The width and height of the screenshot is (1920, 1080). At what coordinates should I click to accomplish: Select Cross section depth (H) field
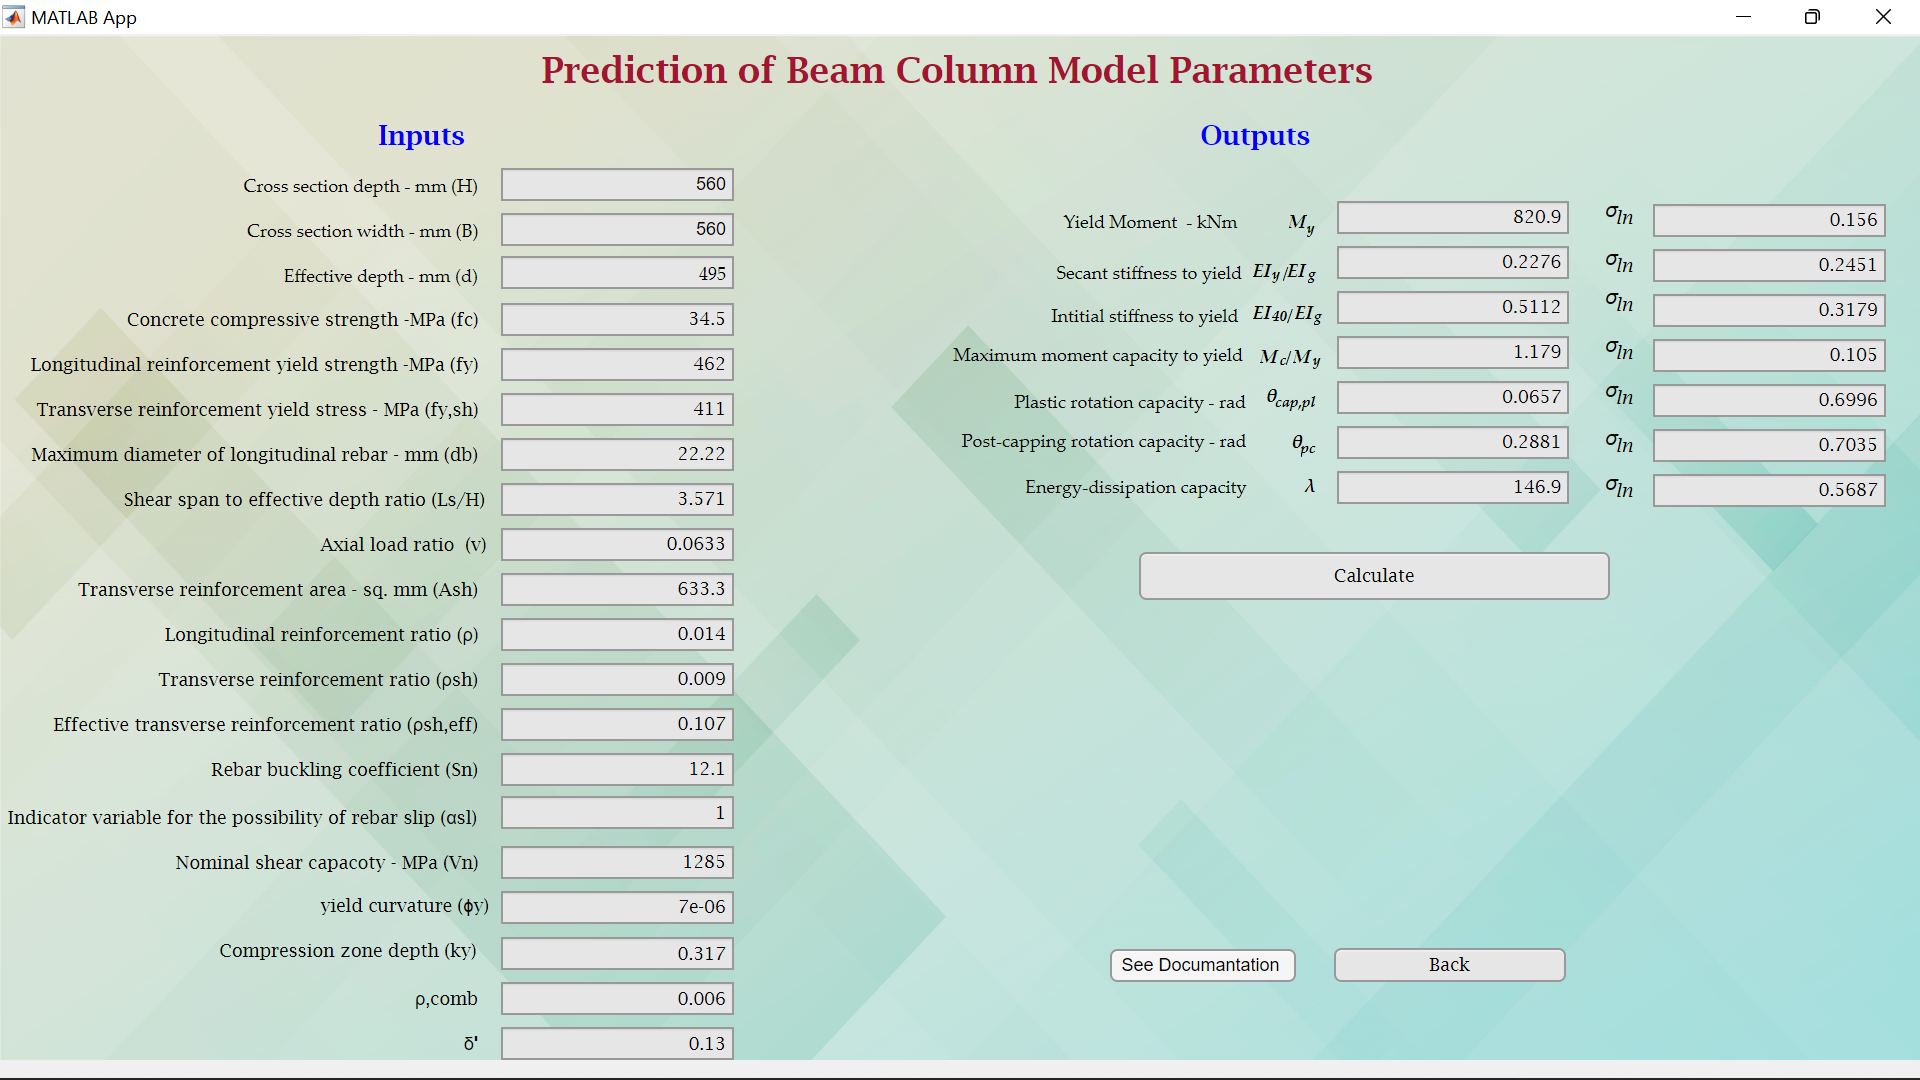tap(617, 185)
